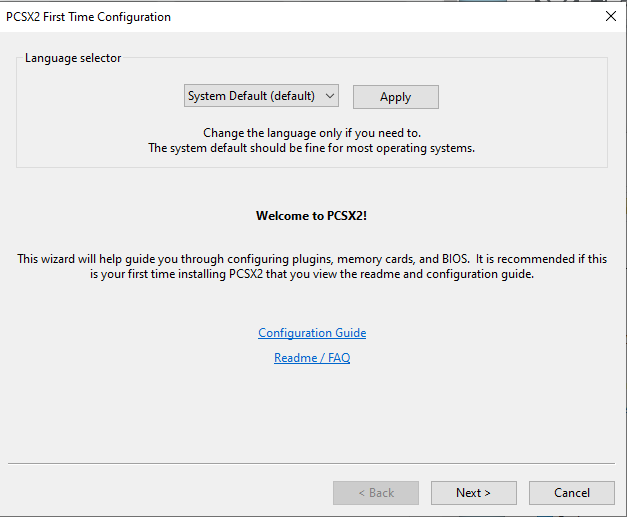
Task: Close the PCSX2 configuration window
Action: click(x=611, y=16)
